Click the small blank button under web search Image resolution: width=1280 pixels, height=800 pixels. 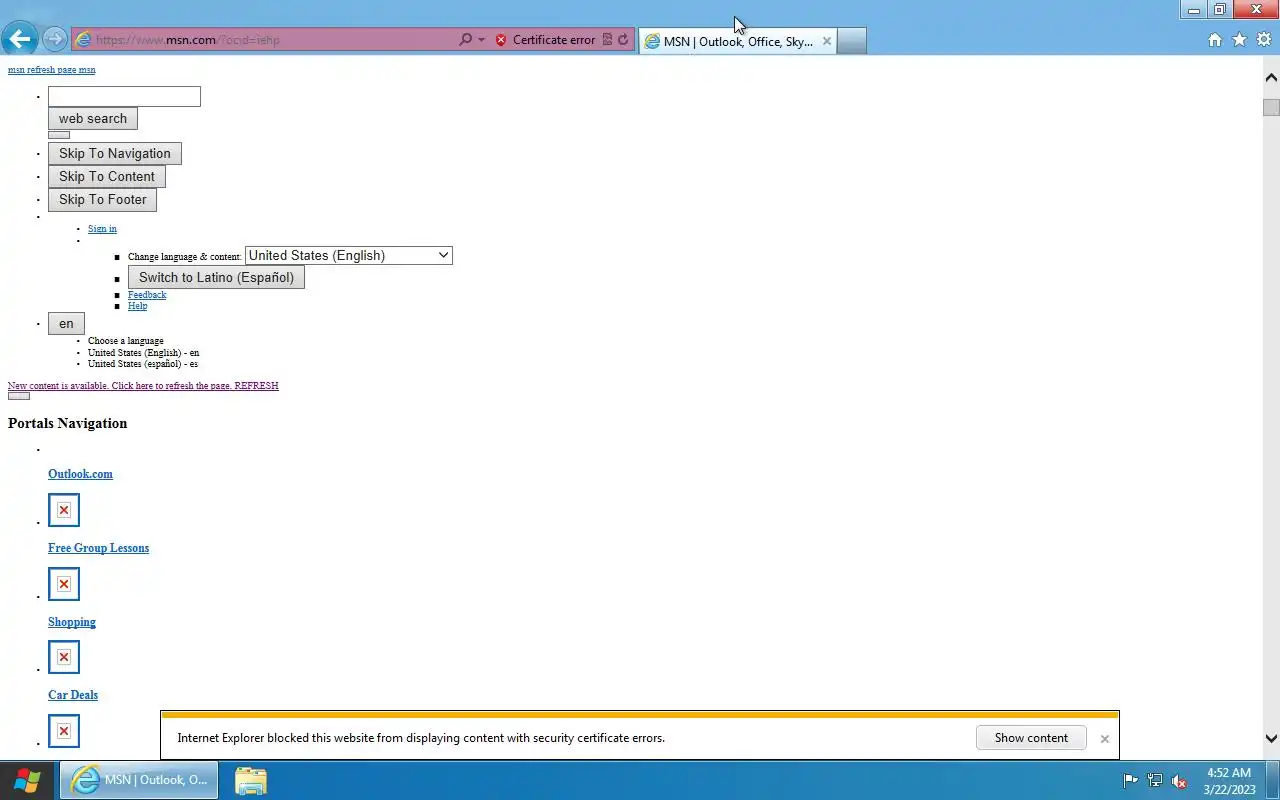click(59, 135)
